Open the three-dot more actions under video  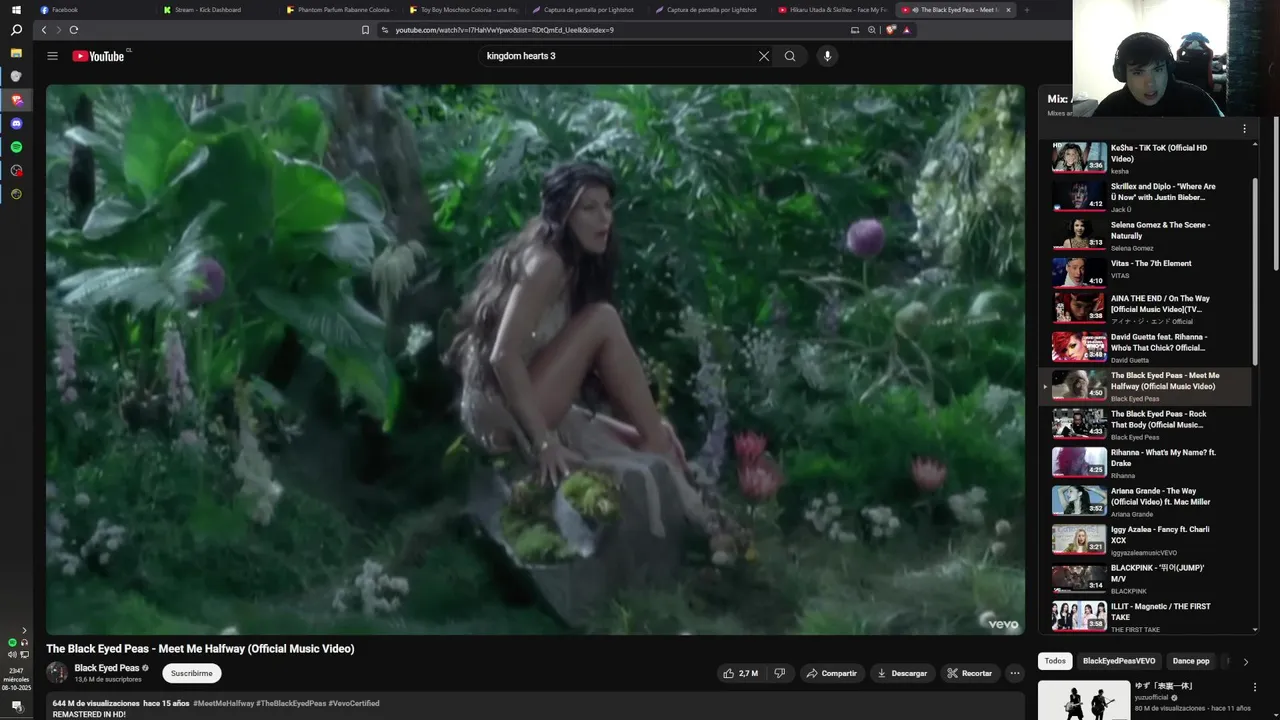(x=1015, y=673)
